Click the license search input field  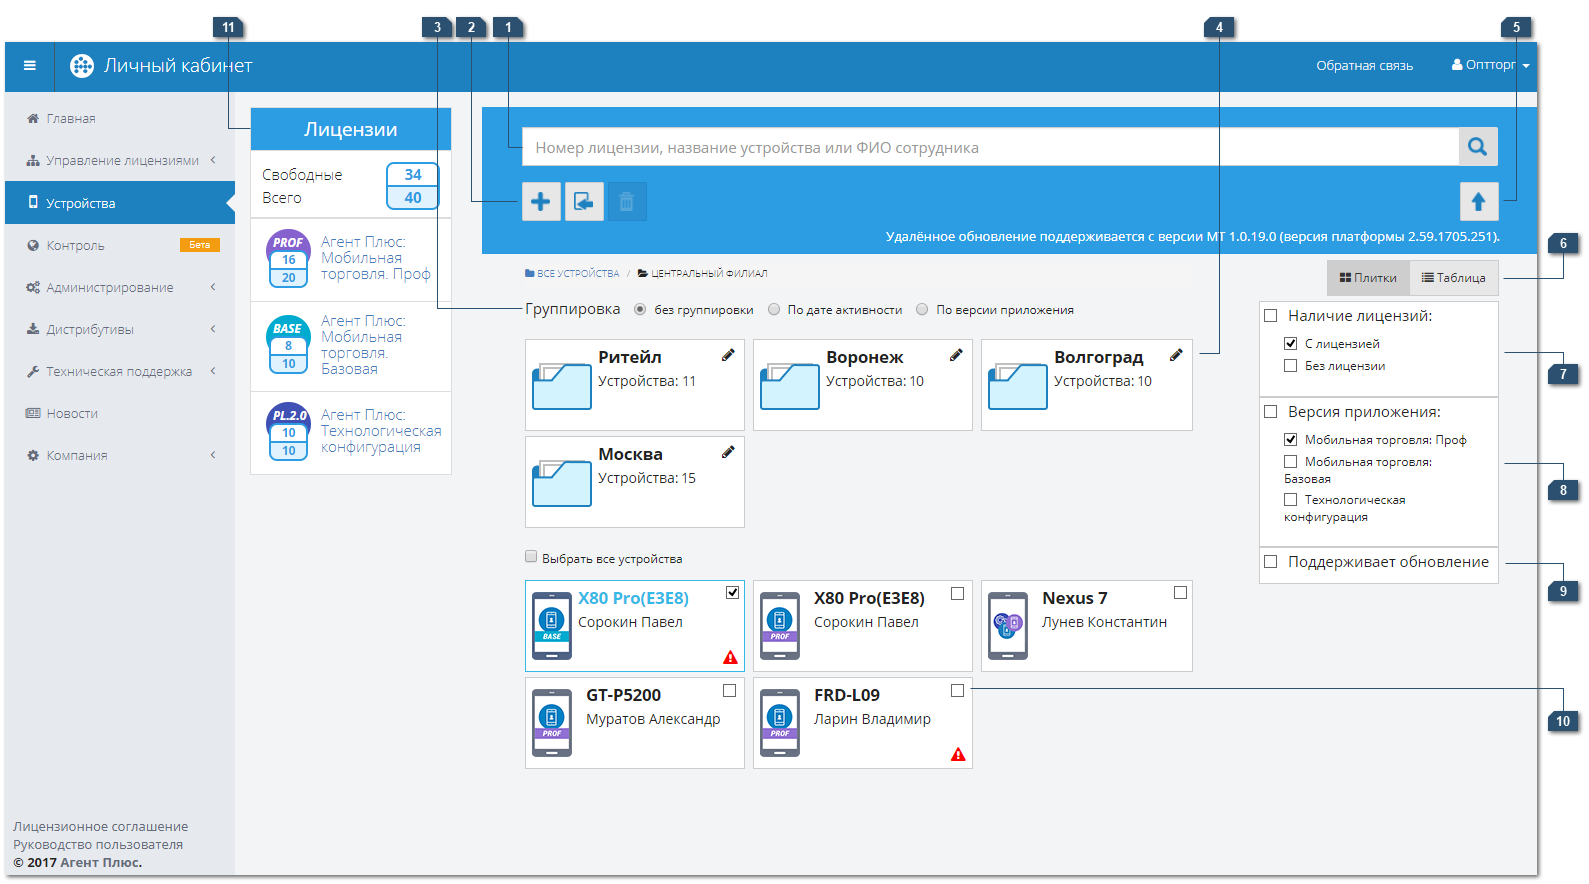pos(990,147)
